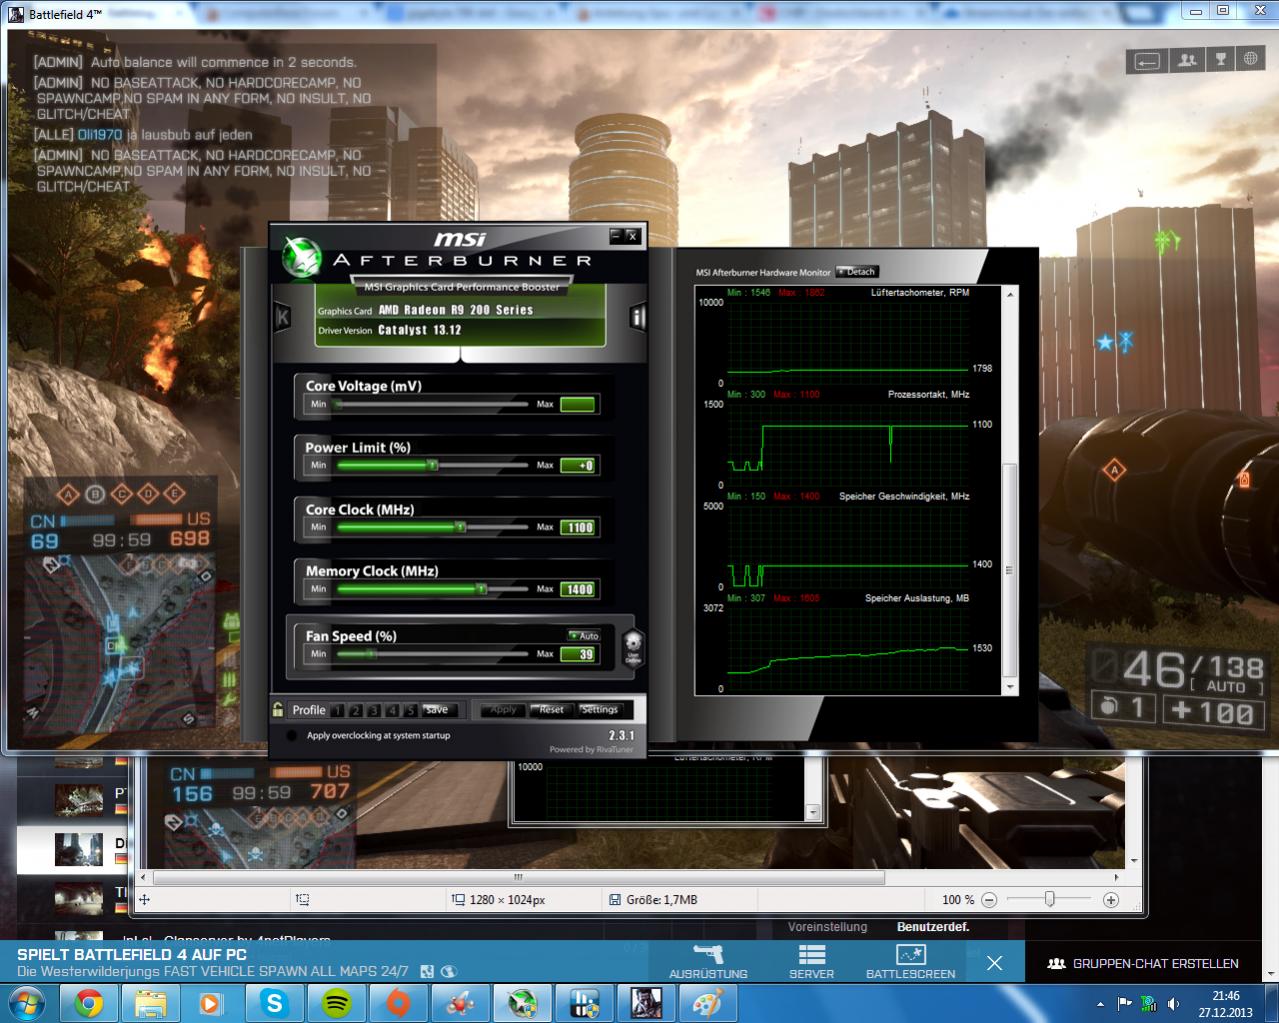Select Afterburner profile slot 5
1279x1023 pixels.
[x=411, y=711]
